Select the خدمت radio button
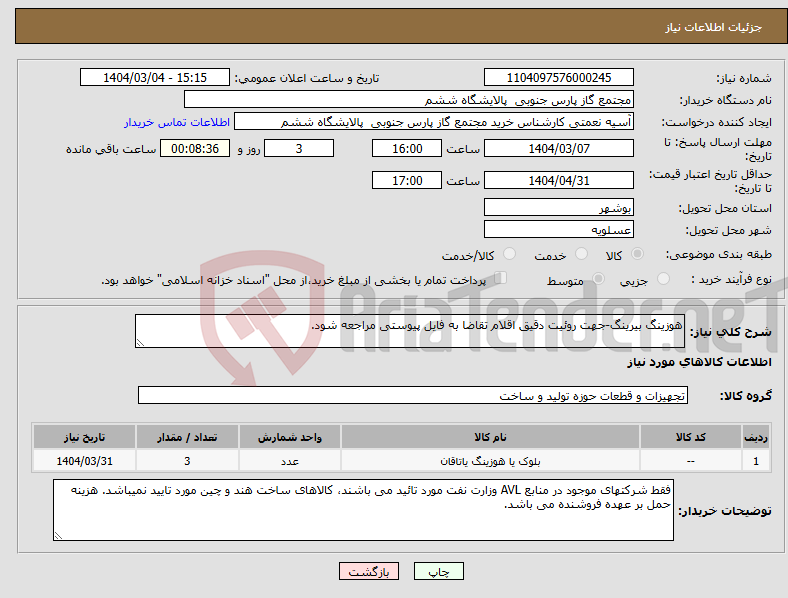The height and width of the screenshot is (598, 788). point(581,254)
